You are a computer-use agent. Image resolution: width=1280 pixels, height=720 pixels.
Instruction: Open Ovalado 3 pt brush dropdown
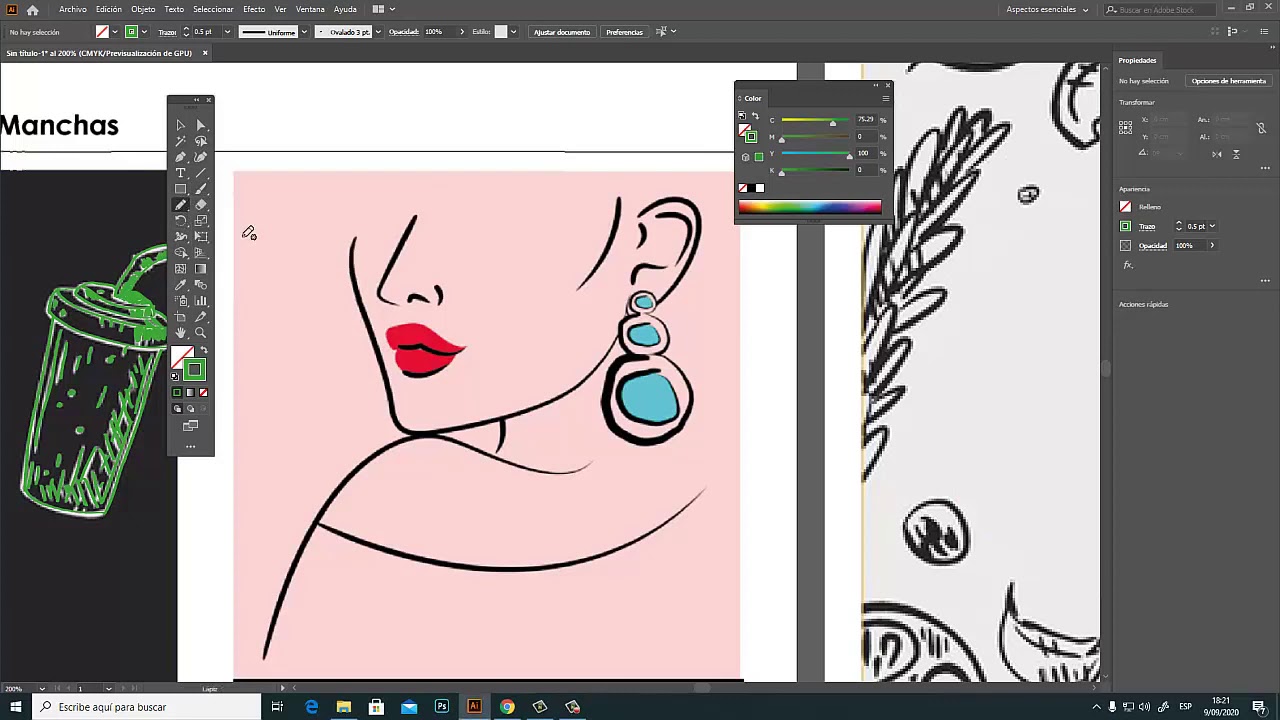click(x=377, y=32)
